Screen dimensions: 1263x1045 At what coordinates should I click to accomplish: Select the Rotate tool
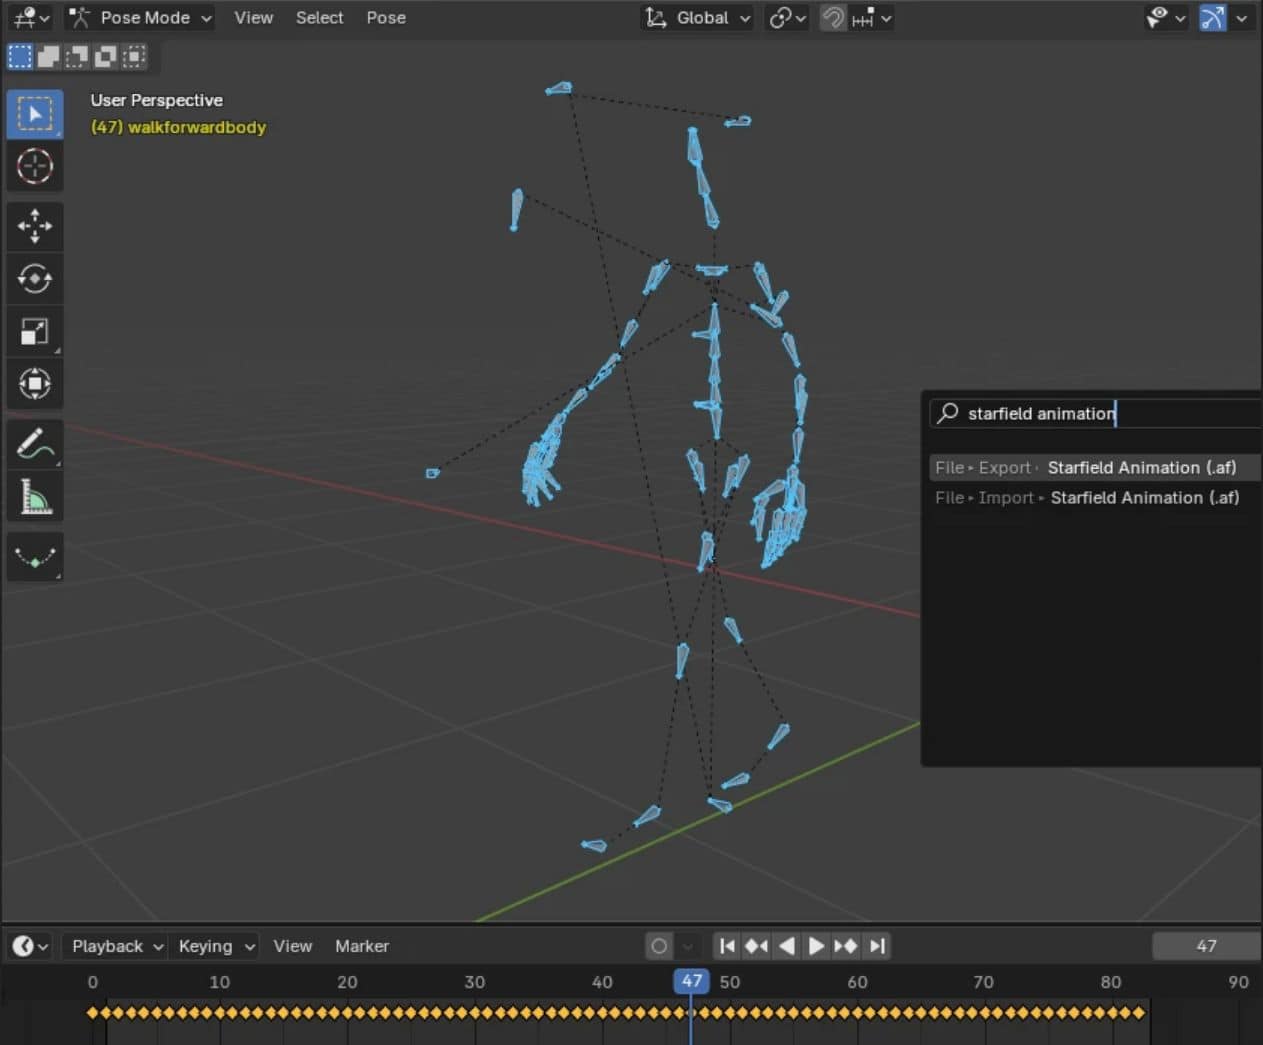(x=35, y=279)
